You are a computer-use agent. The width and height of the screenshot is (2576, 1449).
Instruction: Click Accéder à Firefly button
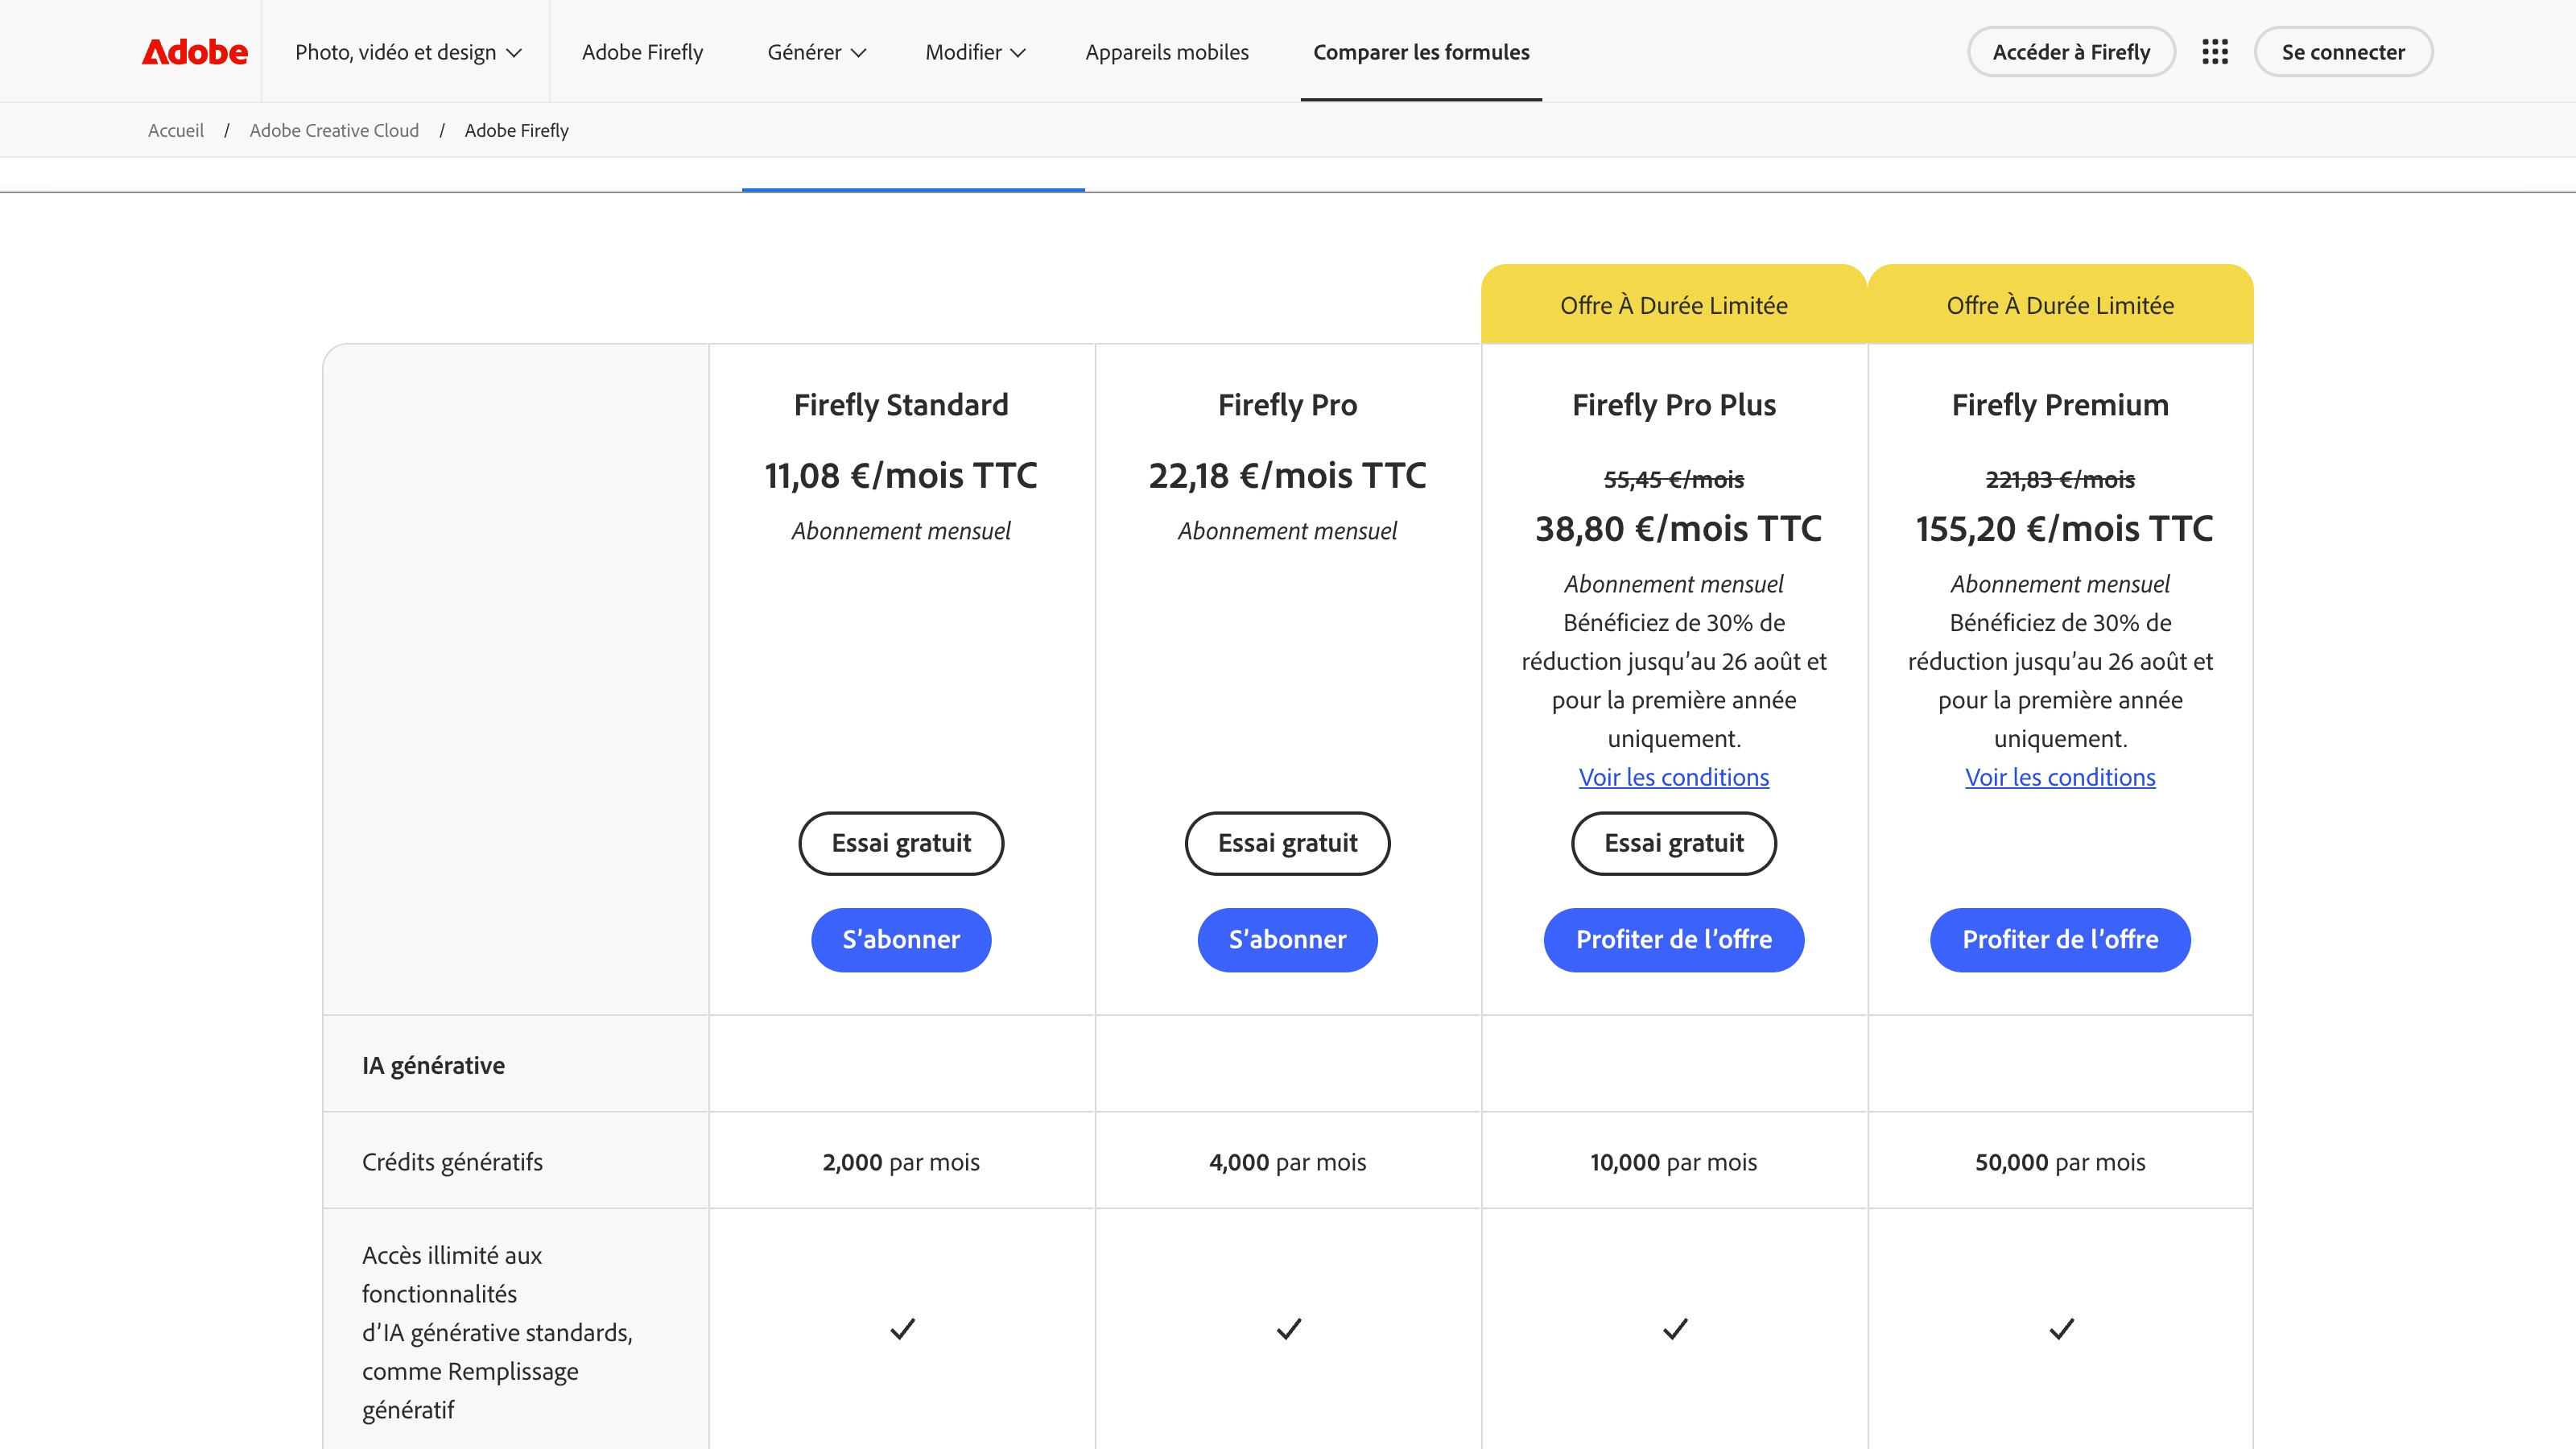(2071, 52)
